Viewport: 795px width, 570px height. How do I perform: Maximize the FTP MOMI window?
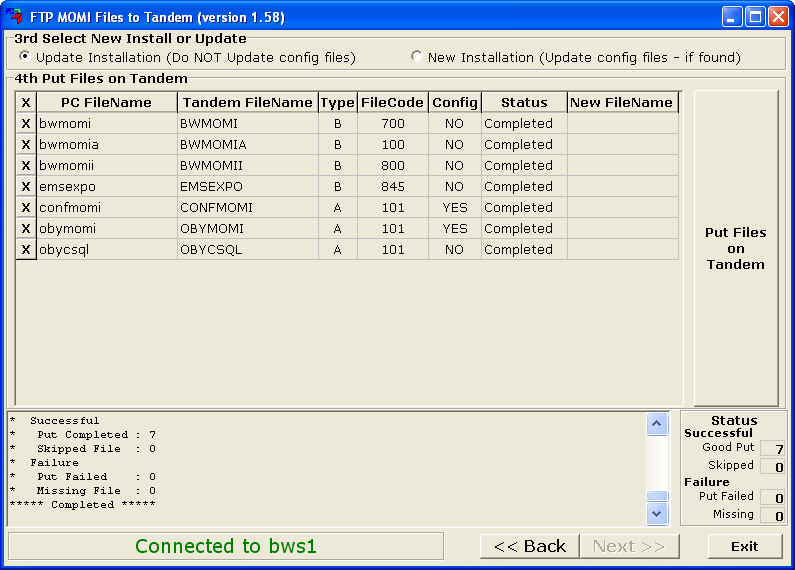755,16
